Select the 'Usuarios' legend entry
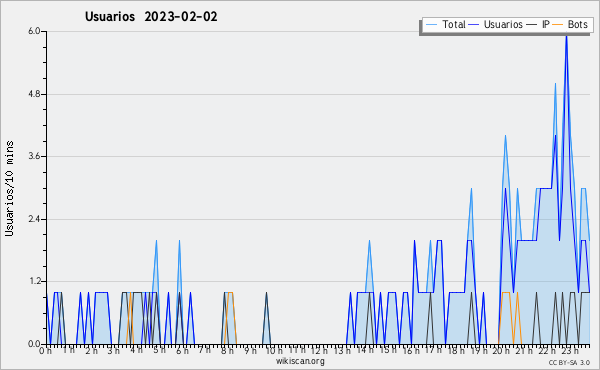This screenshot has height=370, width=600. pyautogui.click(x=496, y=24)
